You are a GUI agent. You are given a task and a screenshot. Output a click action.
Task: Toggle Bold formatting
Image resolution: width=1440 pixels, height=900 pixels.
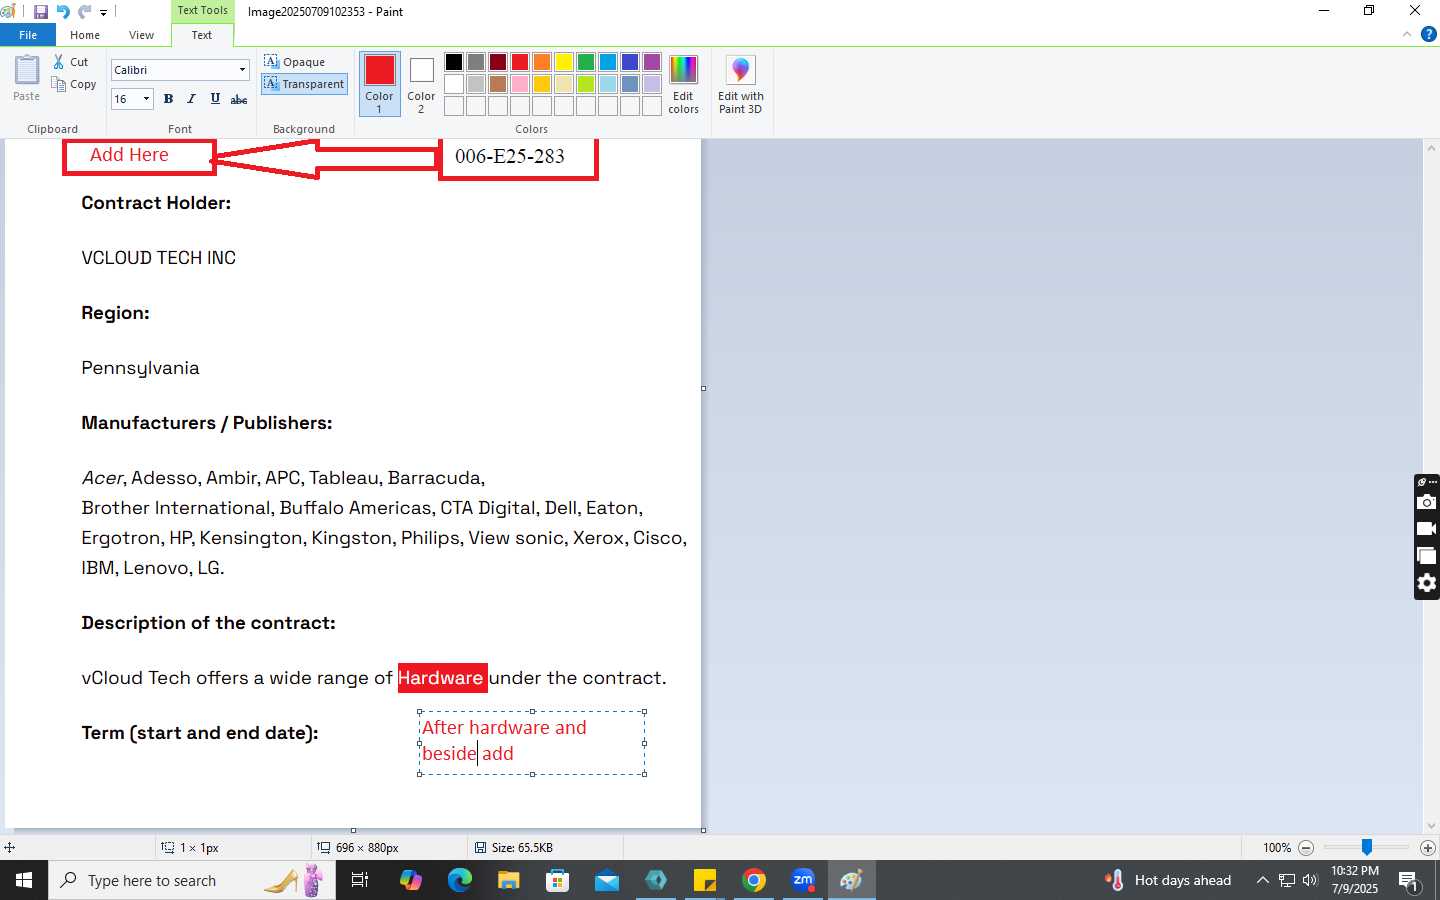pos(168,99)
